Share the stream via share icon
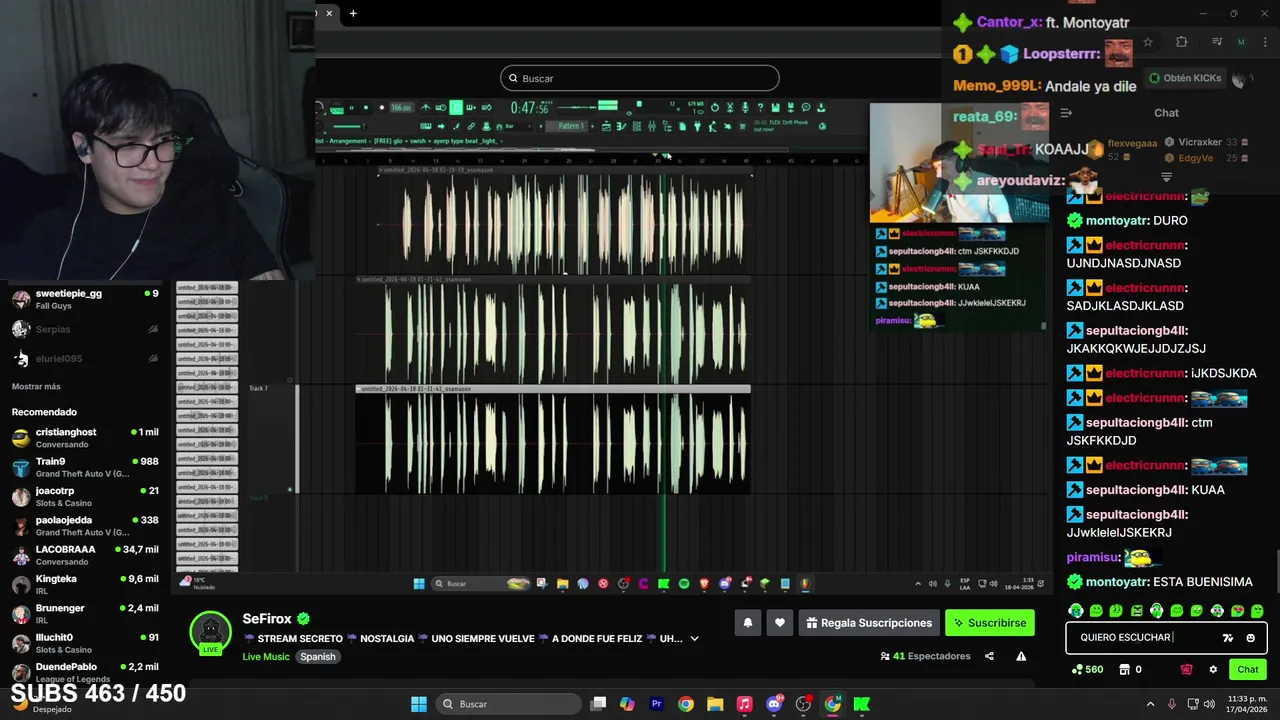This screenshot has height=720, width=1280. [989, 656]
